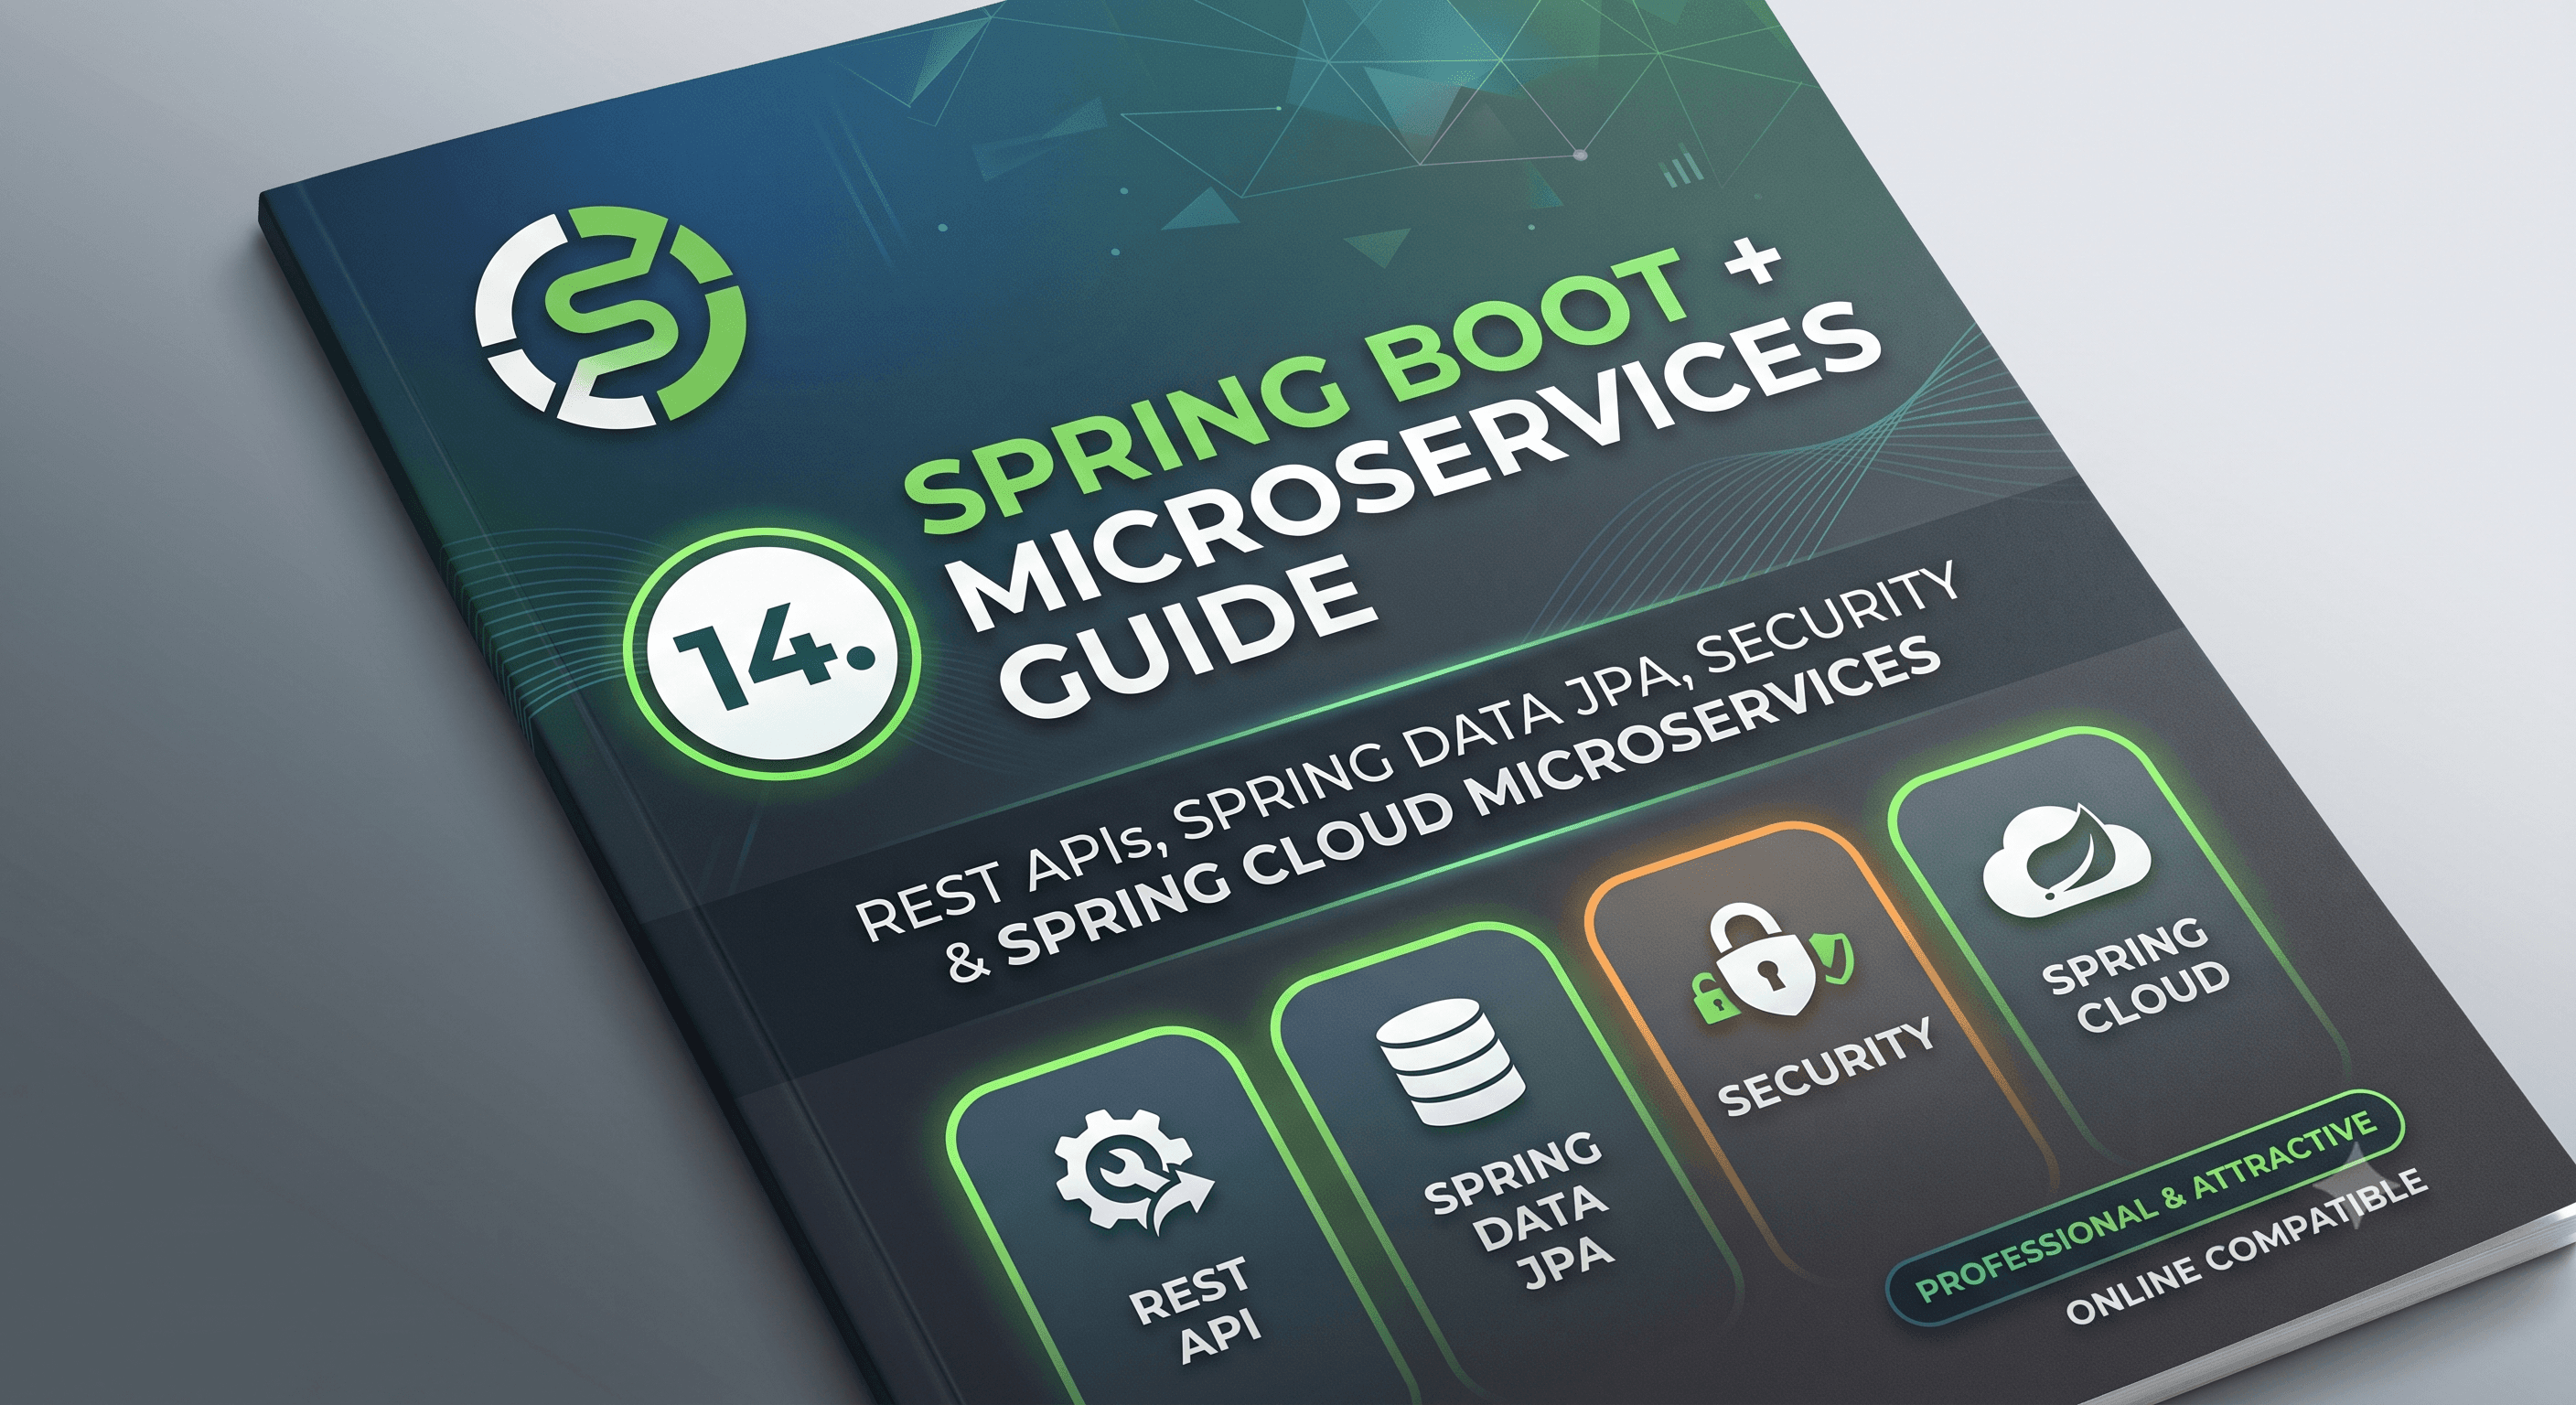Screen dimensions: 2576x1405
Task: Click the 'SPRING CLOUD' card label
Action: [x=2135, y=975]
